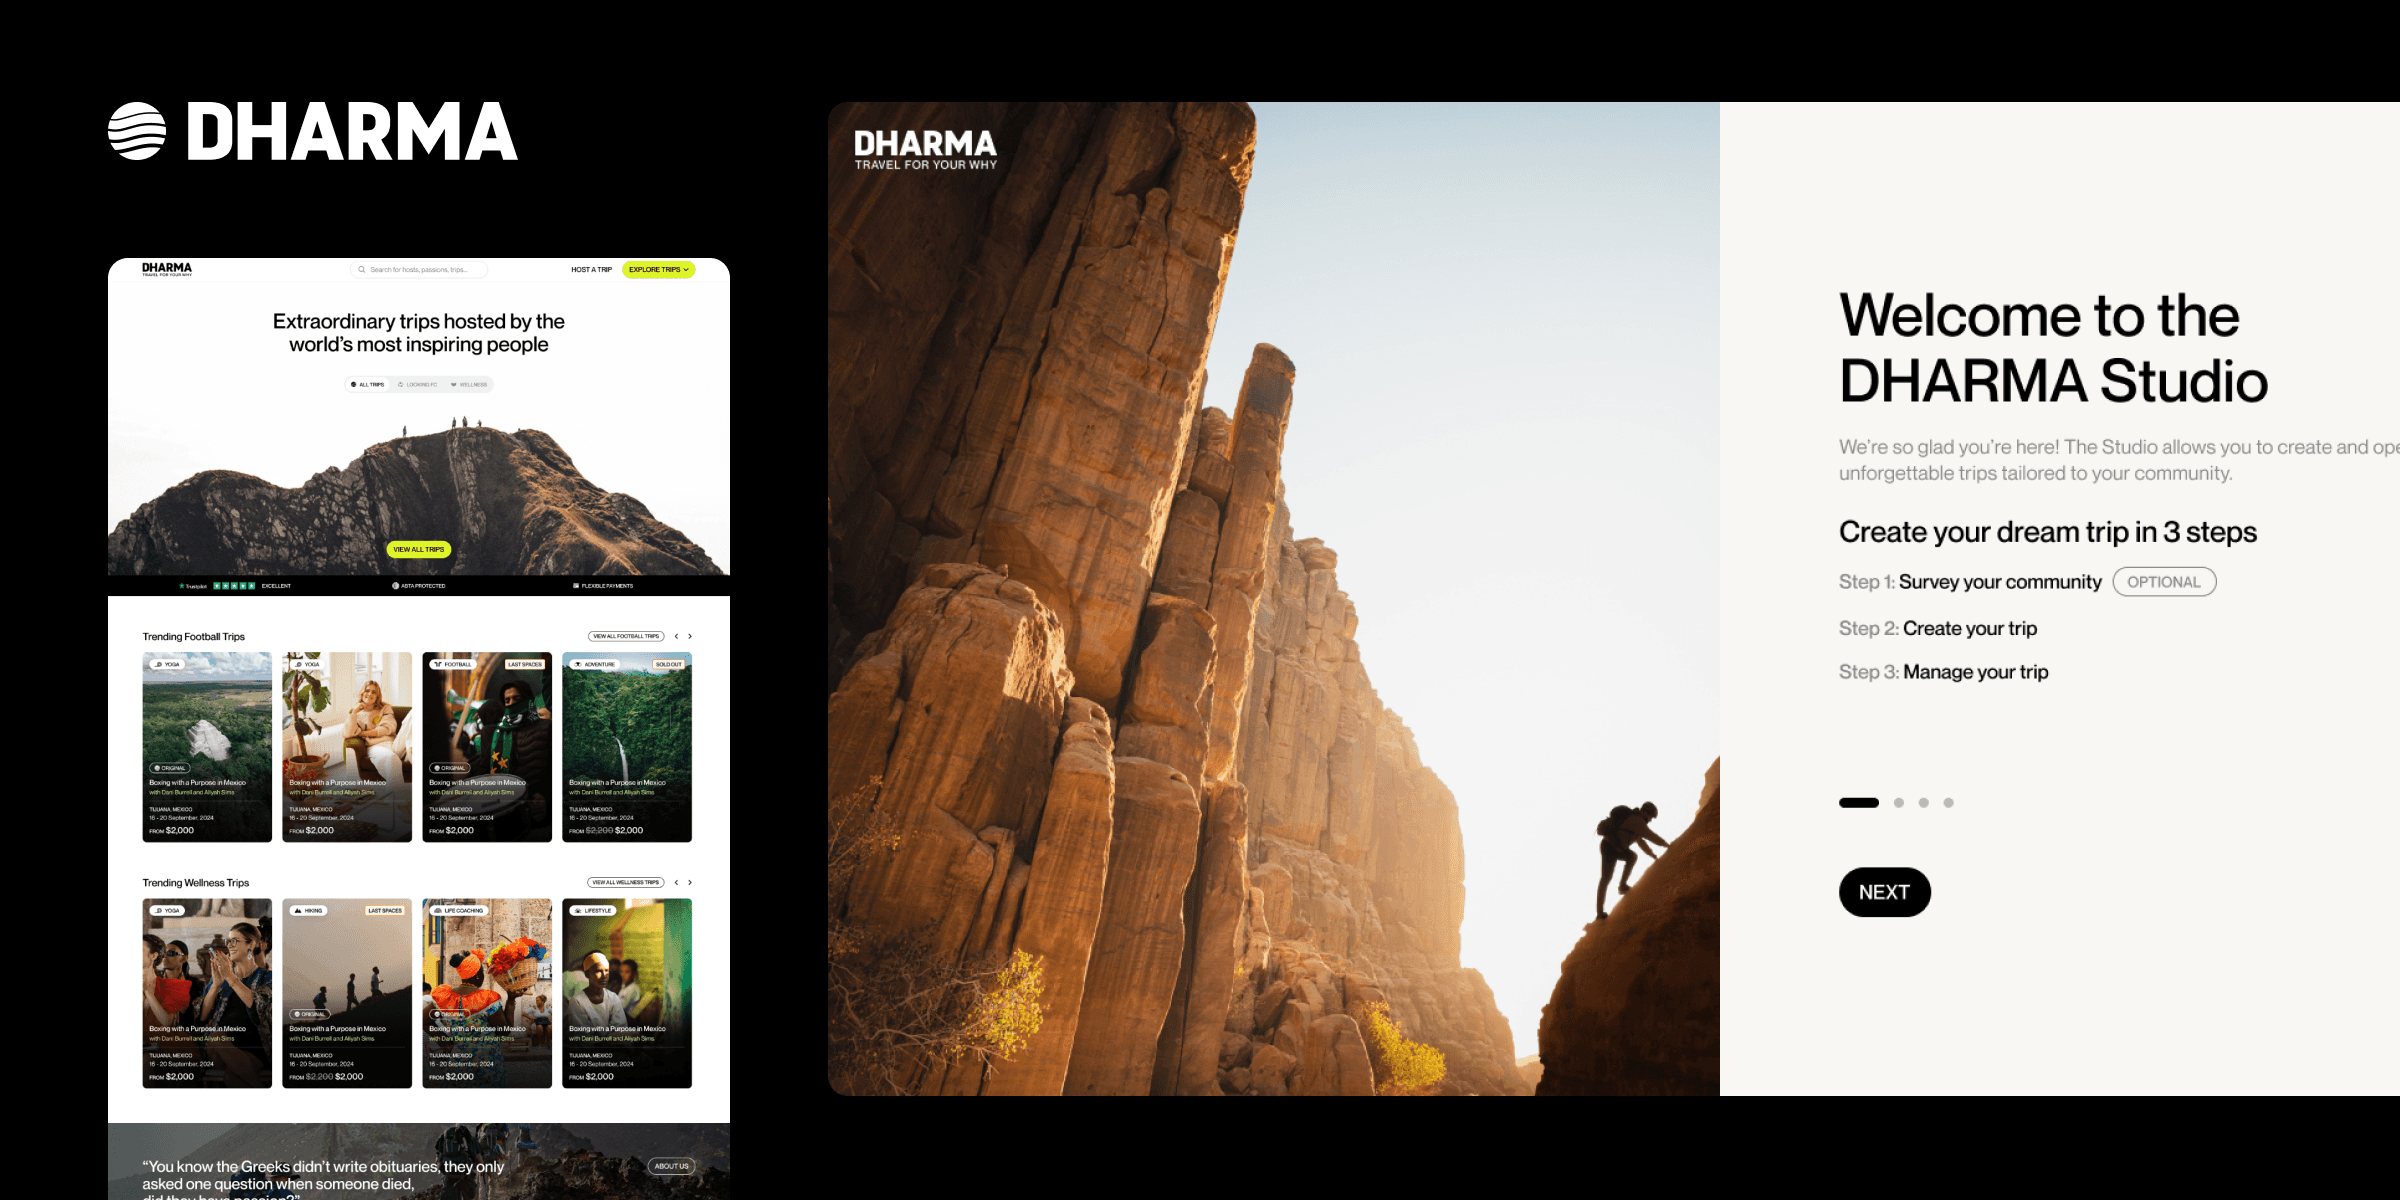Click the search bar icon on DHARMA site

coord(361,272)
